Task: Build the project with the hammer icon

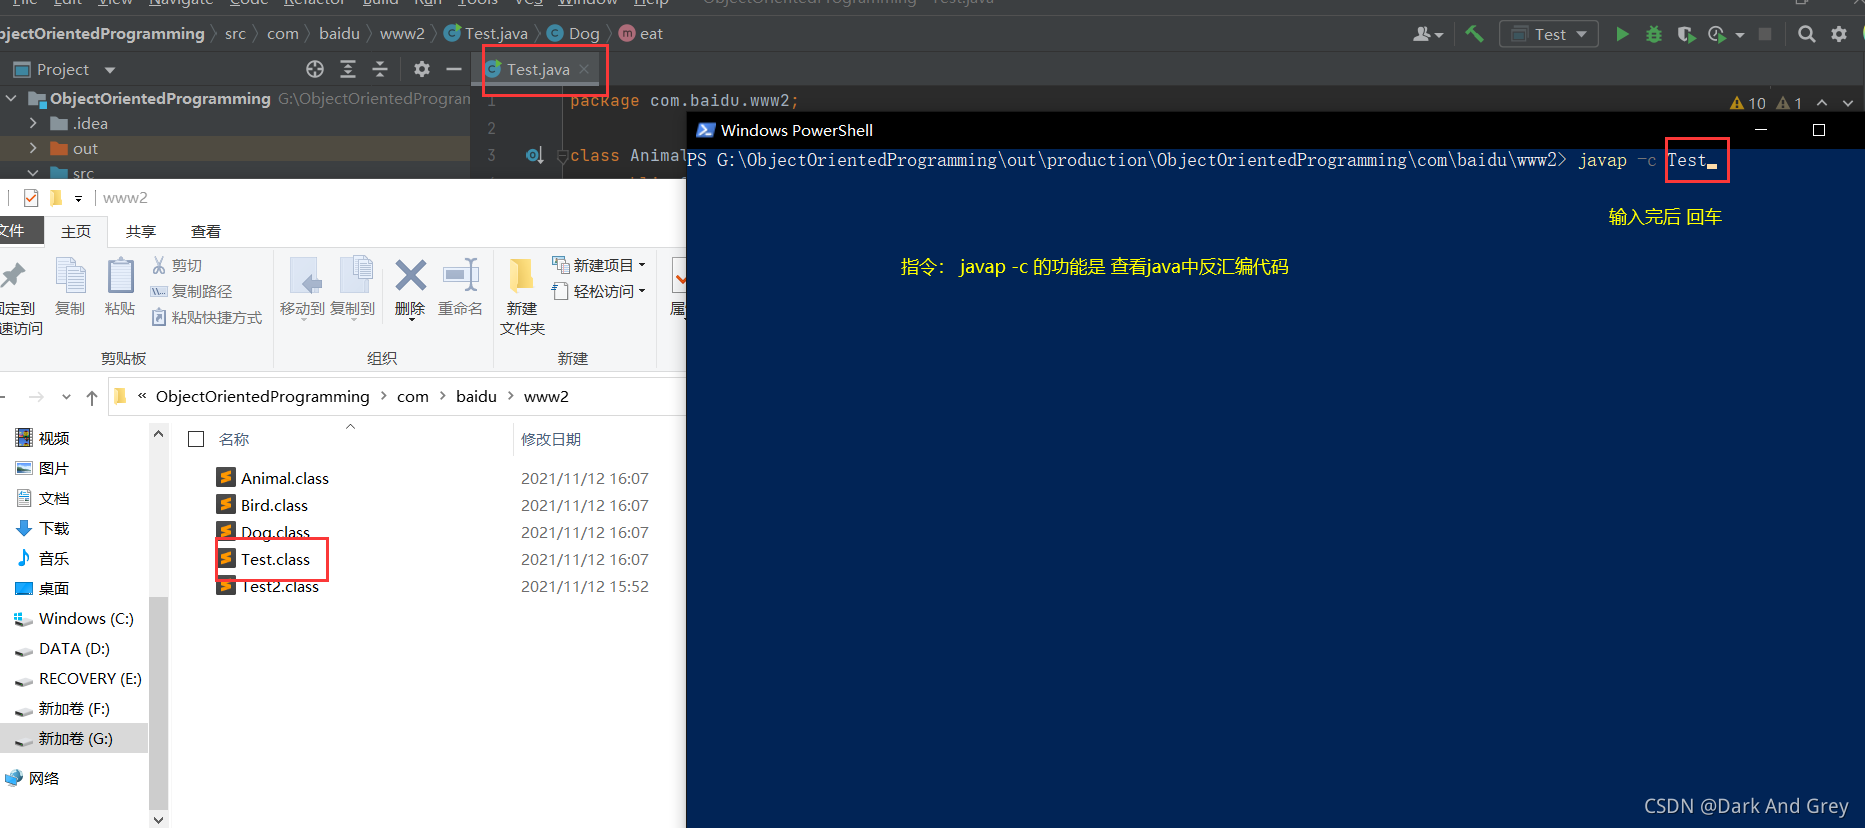Action: [x=1474, y=34]
